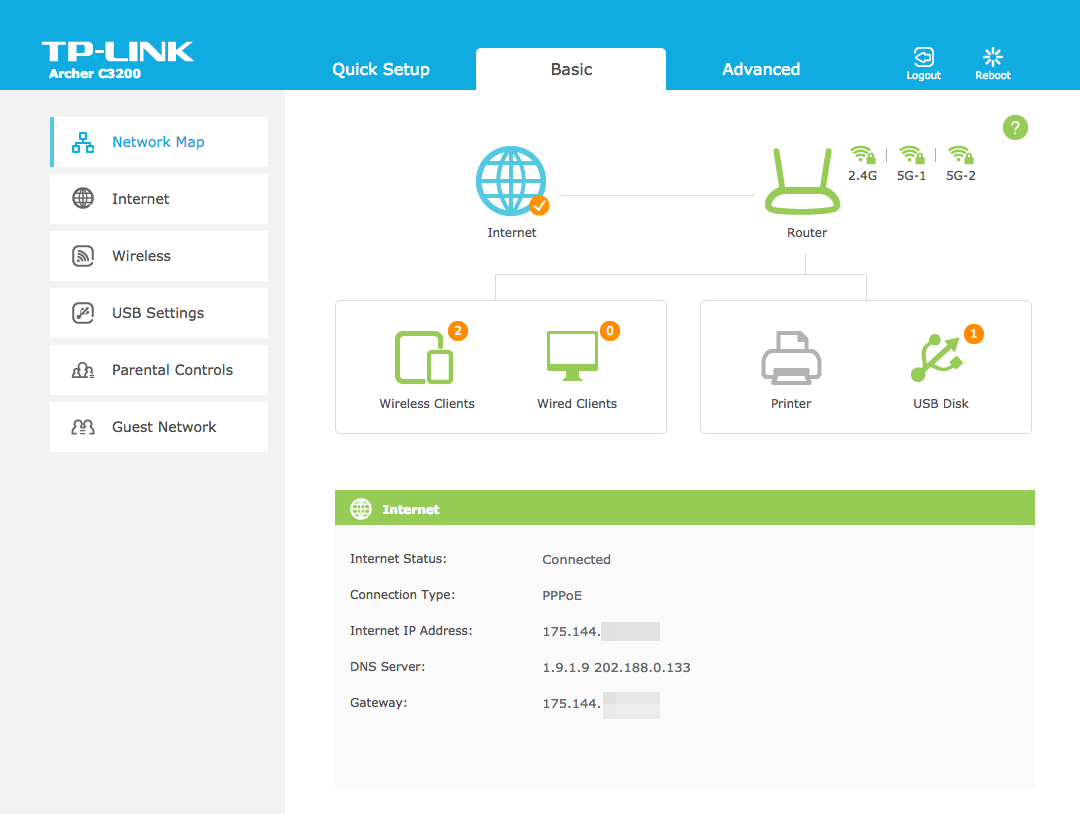The image size is (1080, 814).
Task: Open Guest Network in the sidebar
Action: pos(159,427)
